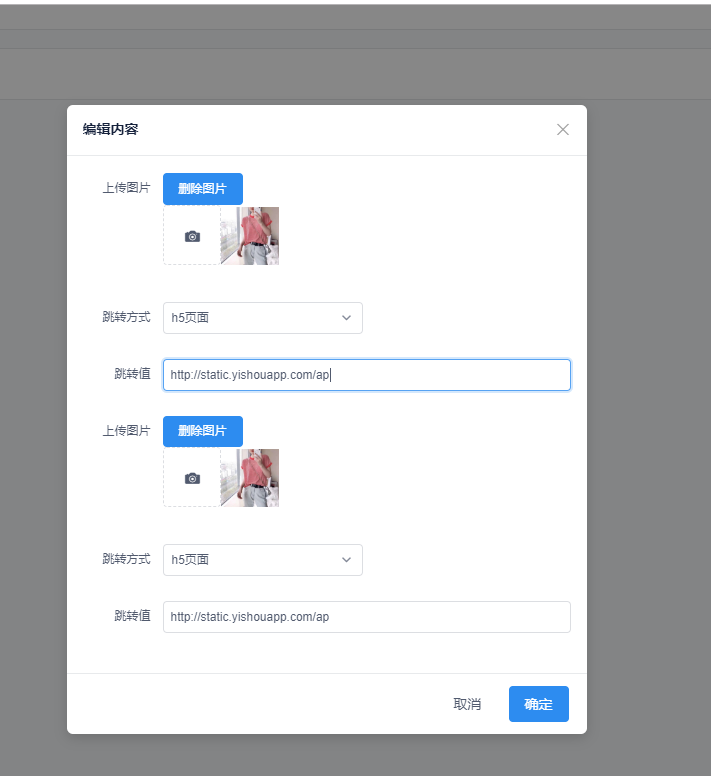
Task: Click the first 跳转方式 label
Action: pos(126,317)
